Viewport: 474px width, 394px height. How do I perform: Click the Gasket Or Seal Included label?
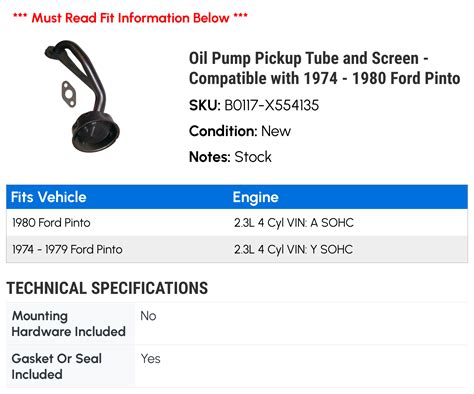point(57,366)
